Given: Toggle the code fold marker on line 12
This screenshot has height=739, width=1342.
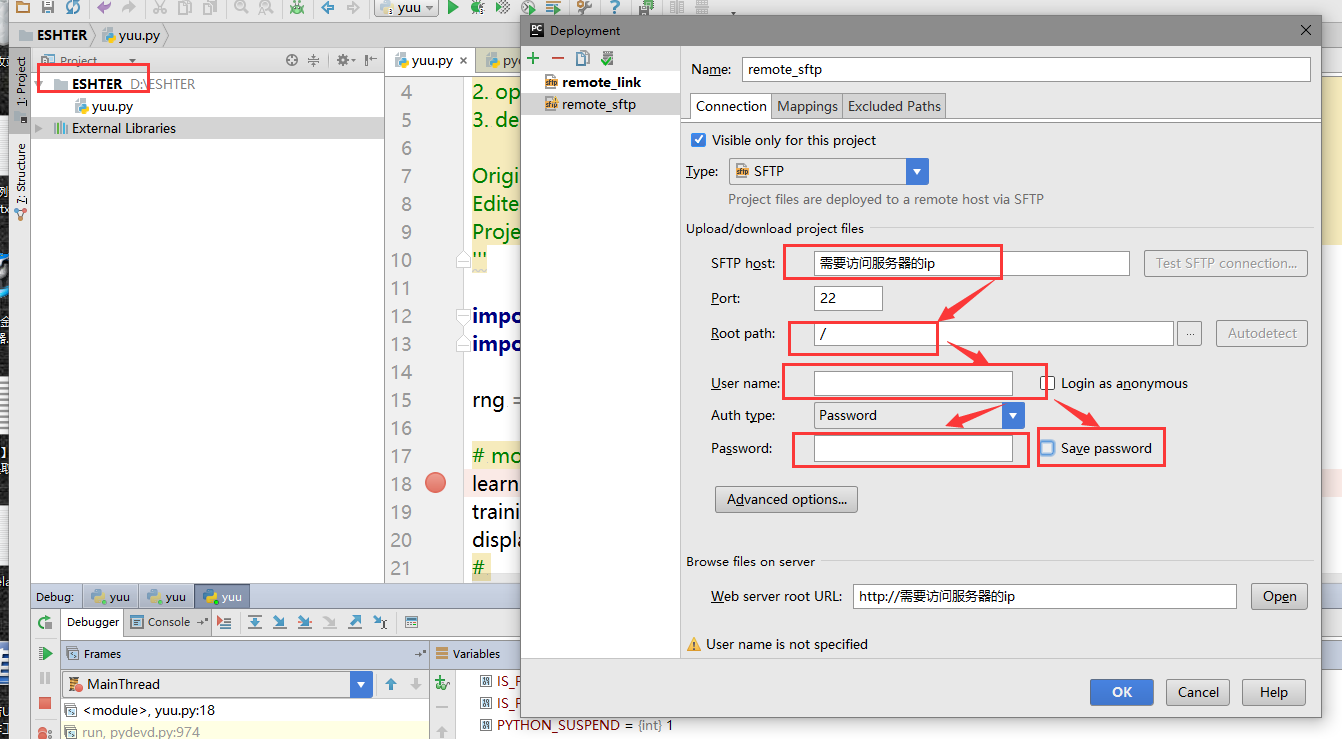Looking at the screenshot, I should click(463, 316).
